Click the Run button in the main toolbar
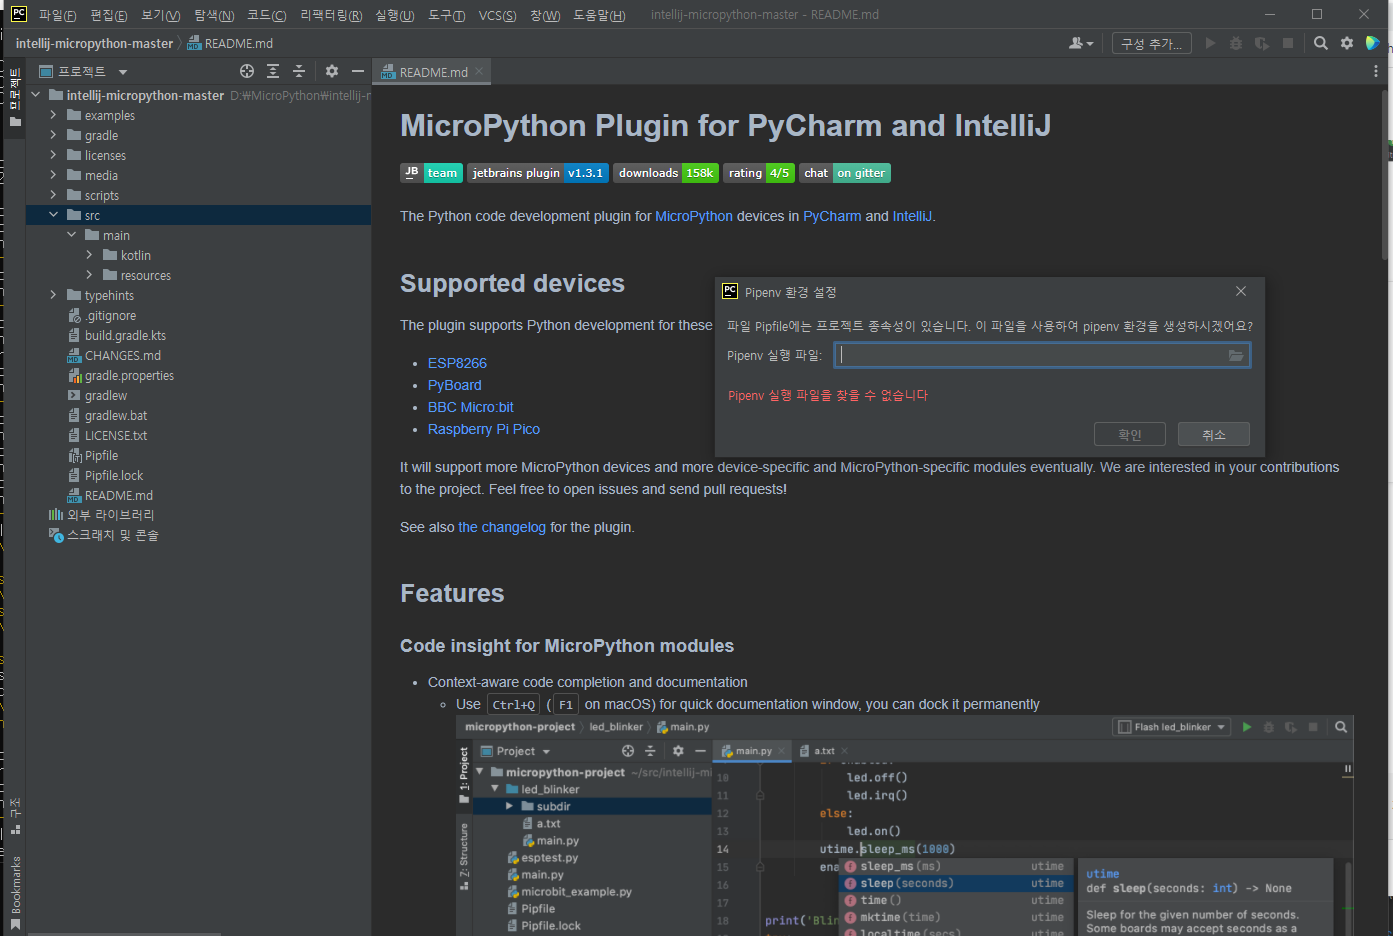Screen dimensions: 1393x936 pyautogui.click(x=1210, y=43)
